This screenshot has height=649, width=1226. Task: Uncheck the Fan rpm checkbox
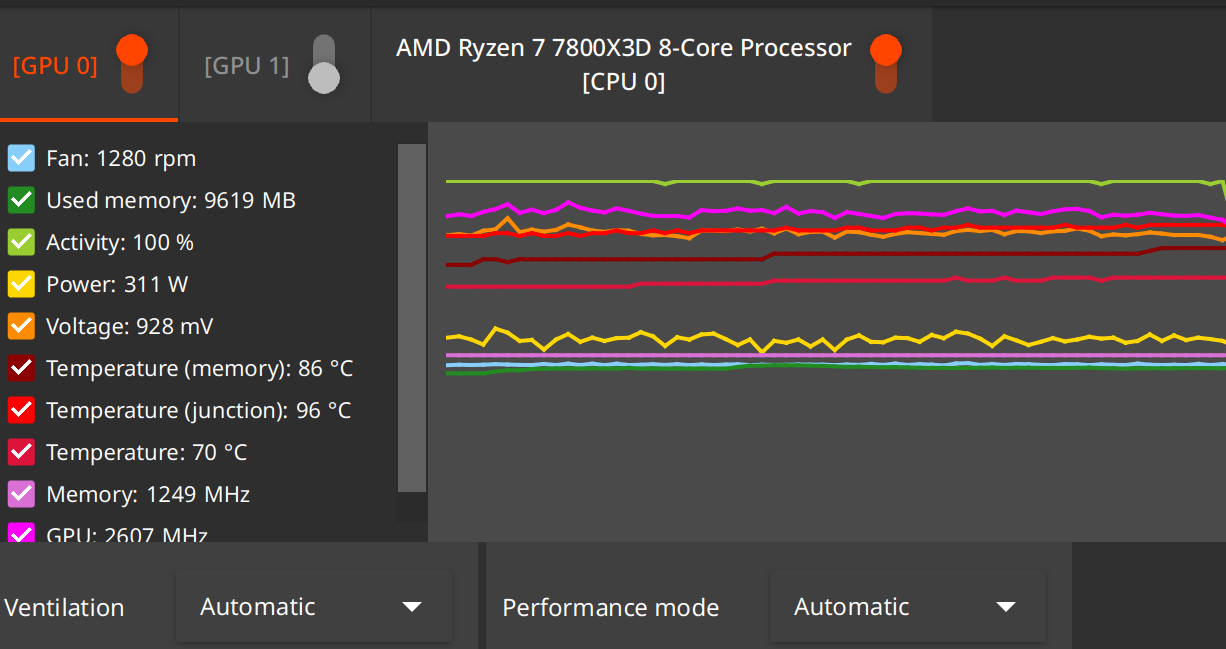[x=22, y=158]
